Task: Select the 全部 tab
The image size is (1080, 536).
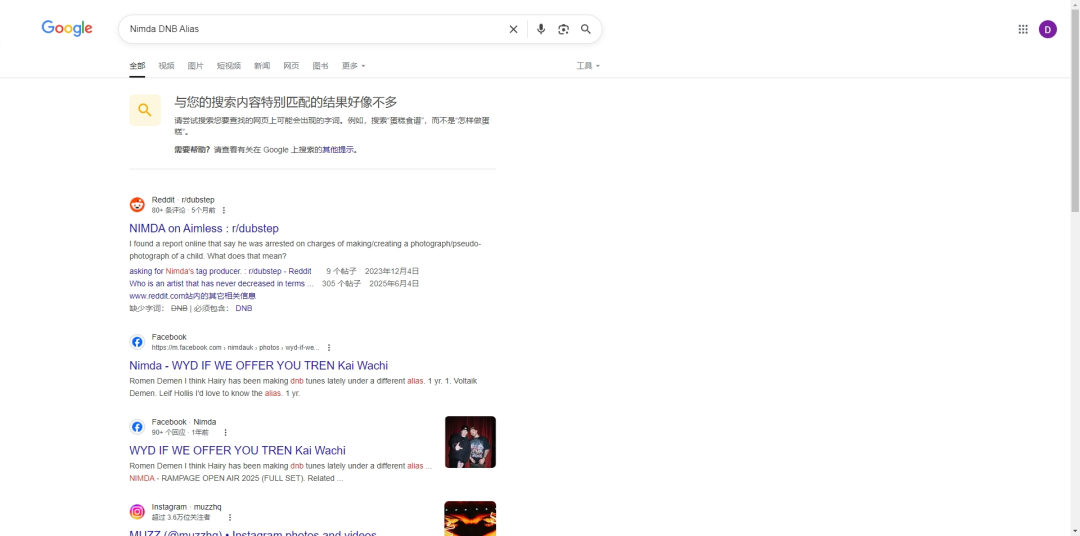Action: (x=137, y=65)
